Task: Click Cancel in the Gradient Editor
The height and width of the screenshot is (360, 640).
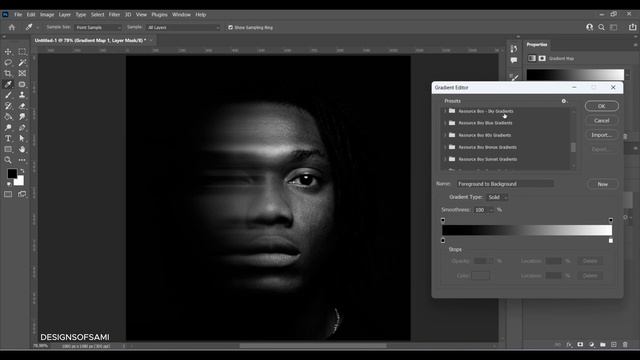Action: click(602, 120)
